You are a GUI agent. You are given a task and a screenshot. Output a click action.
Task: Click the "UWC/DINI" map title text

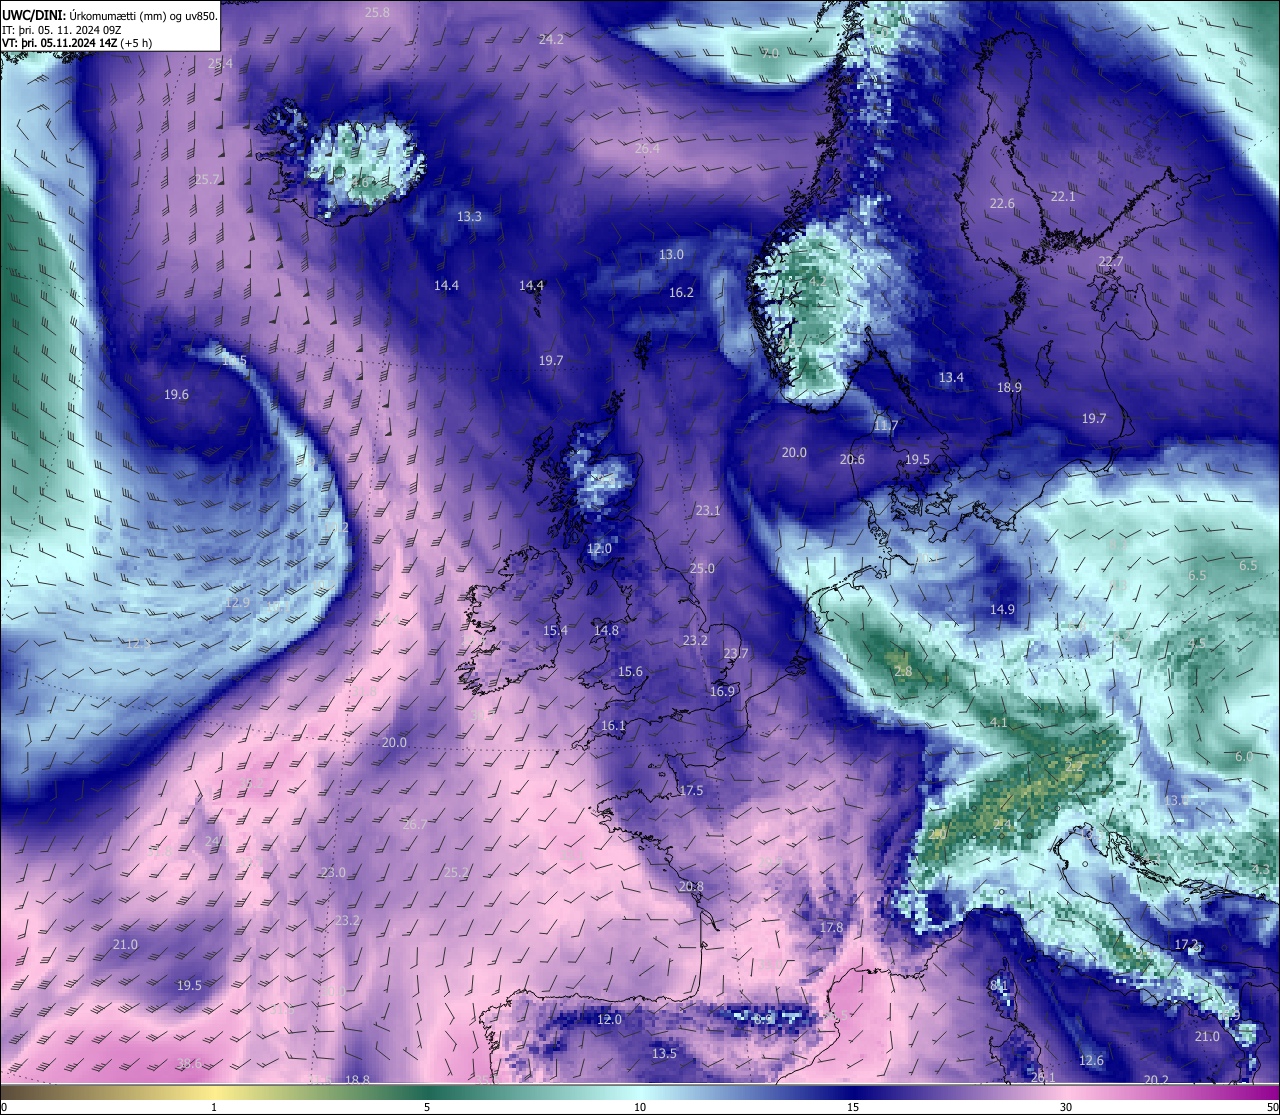point(33,15)
